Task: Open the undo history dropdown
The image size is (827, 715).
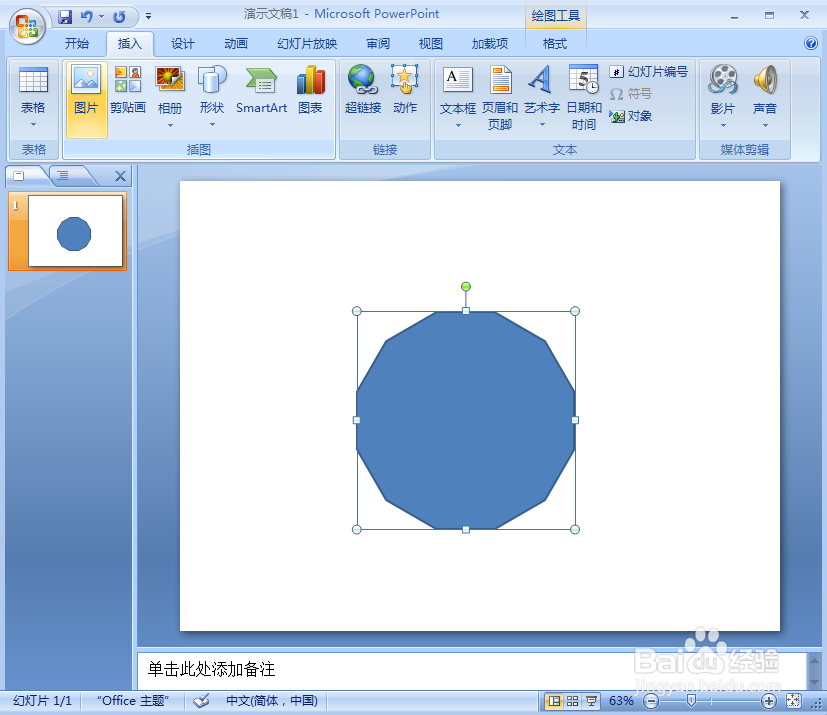Action: [x=101, y=16]
